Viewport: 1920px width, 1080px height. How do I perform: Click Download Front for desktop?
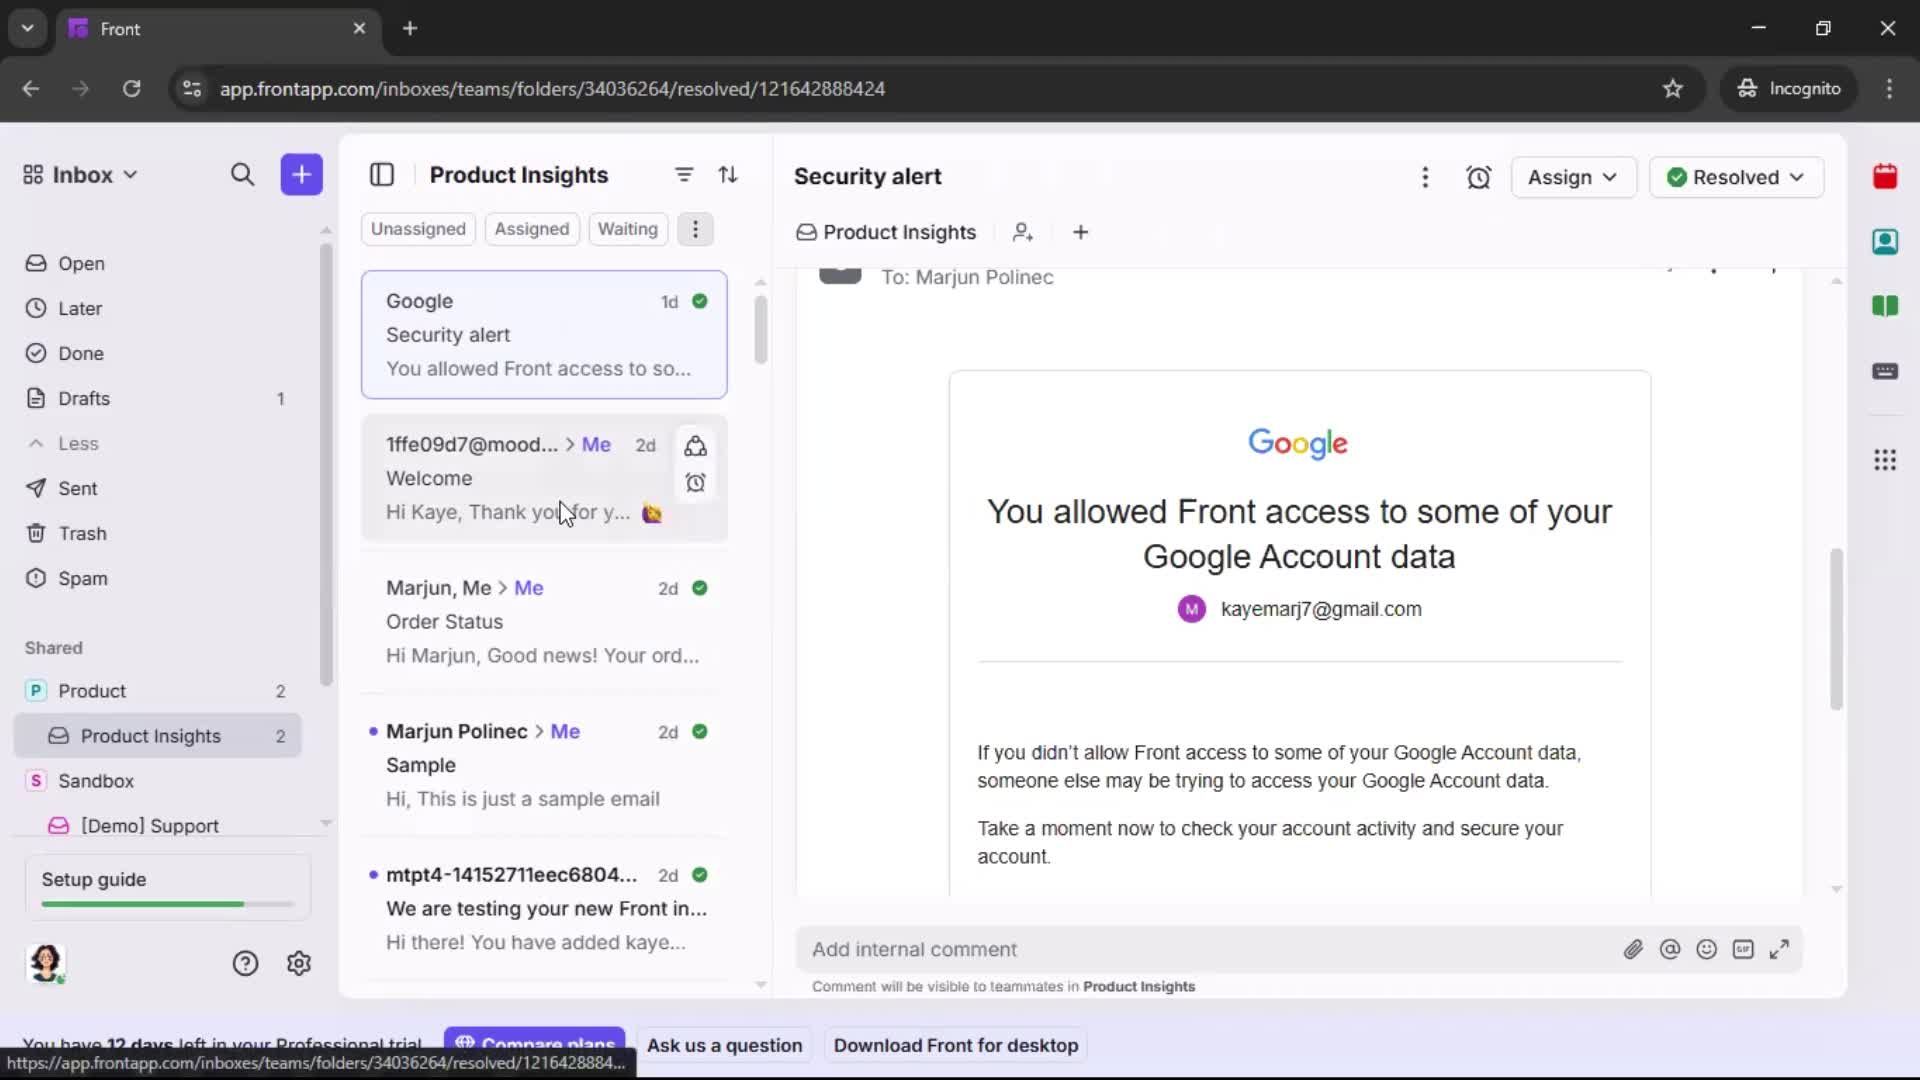tap(955, 1044)
